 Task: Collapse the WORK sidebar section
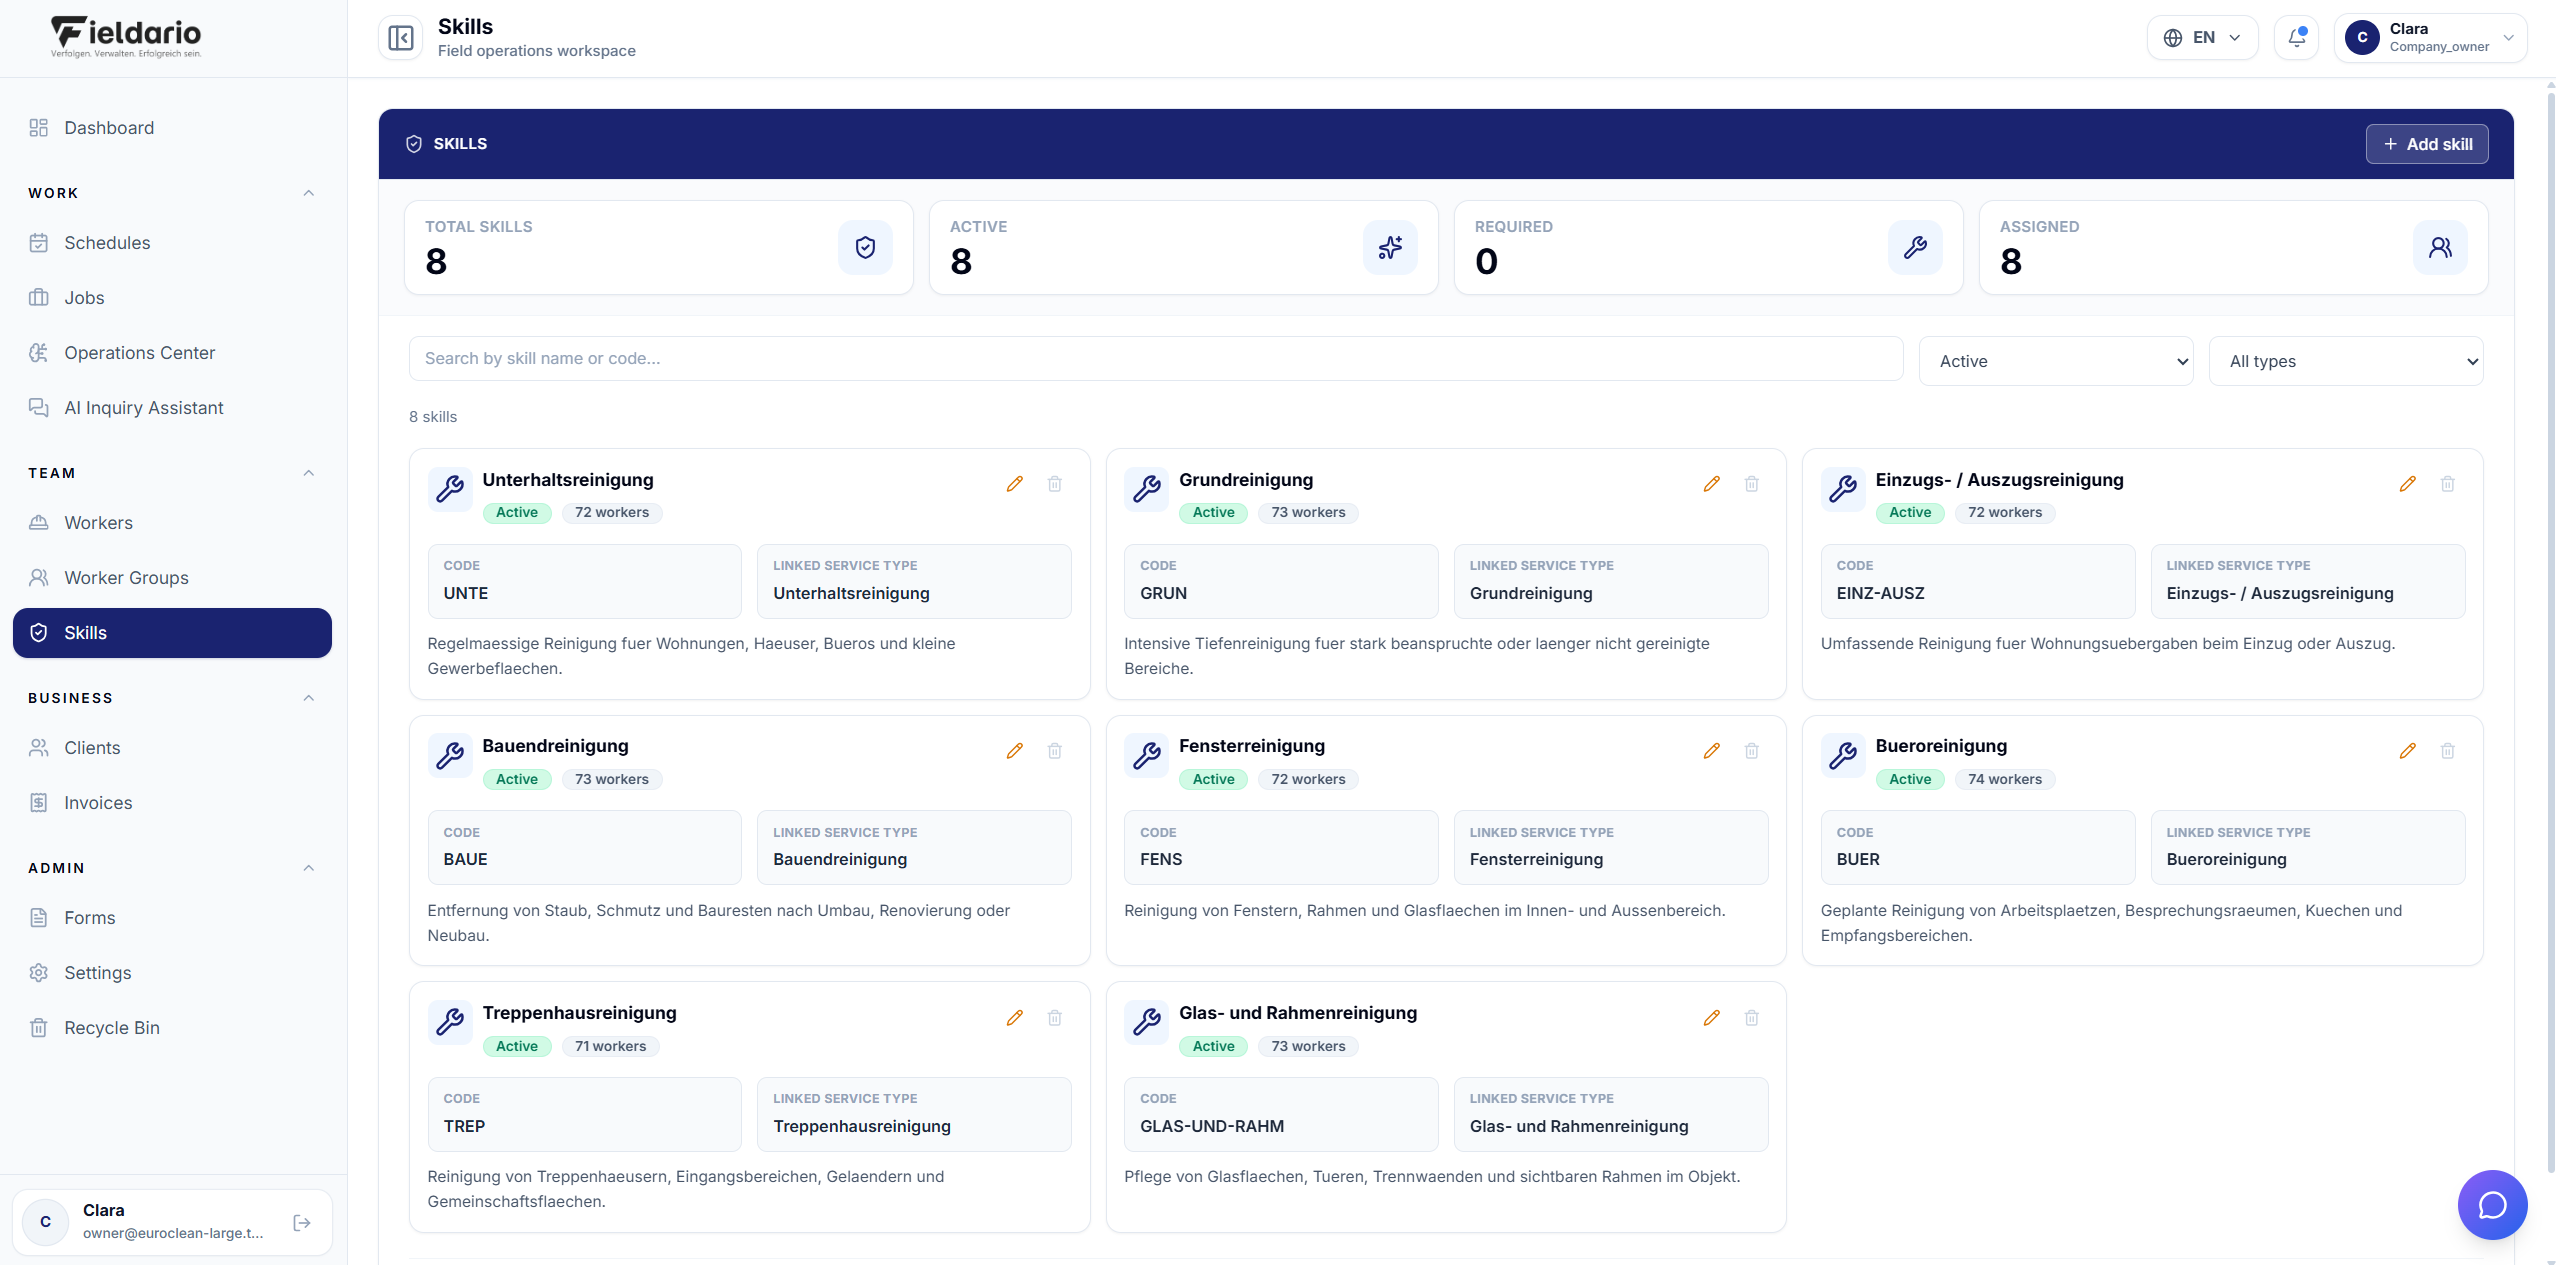tap(309, 193)
